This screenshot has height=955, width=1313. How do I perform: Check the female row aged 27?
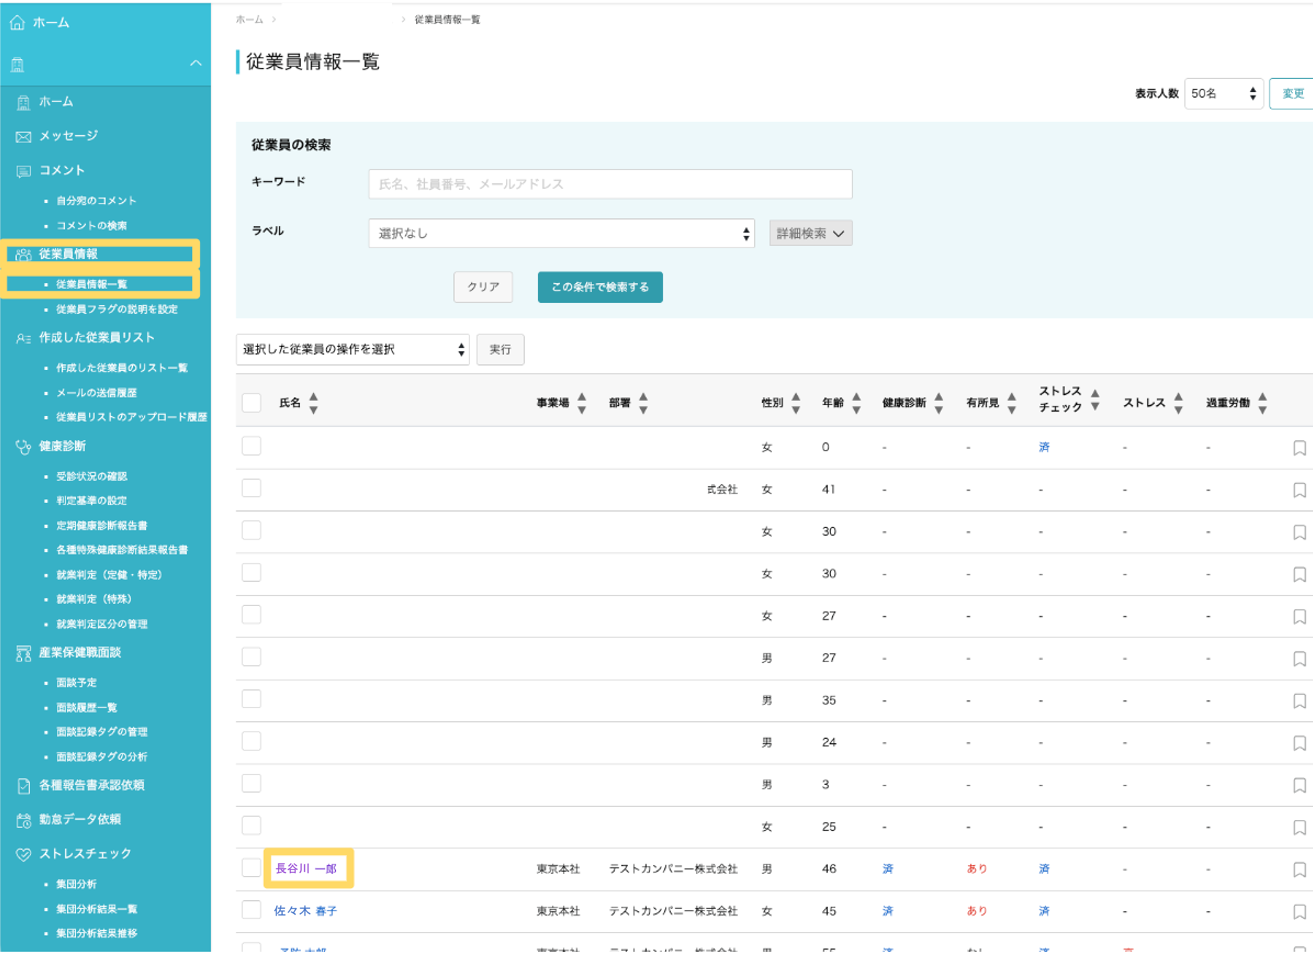(x=251, y=615)
